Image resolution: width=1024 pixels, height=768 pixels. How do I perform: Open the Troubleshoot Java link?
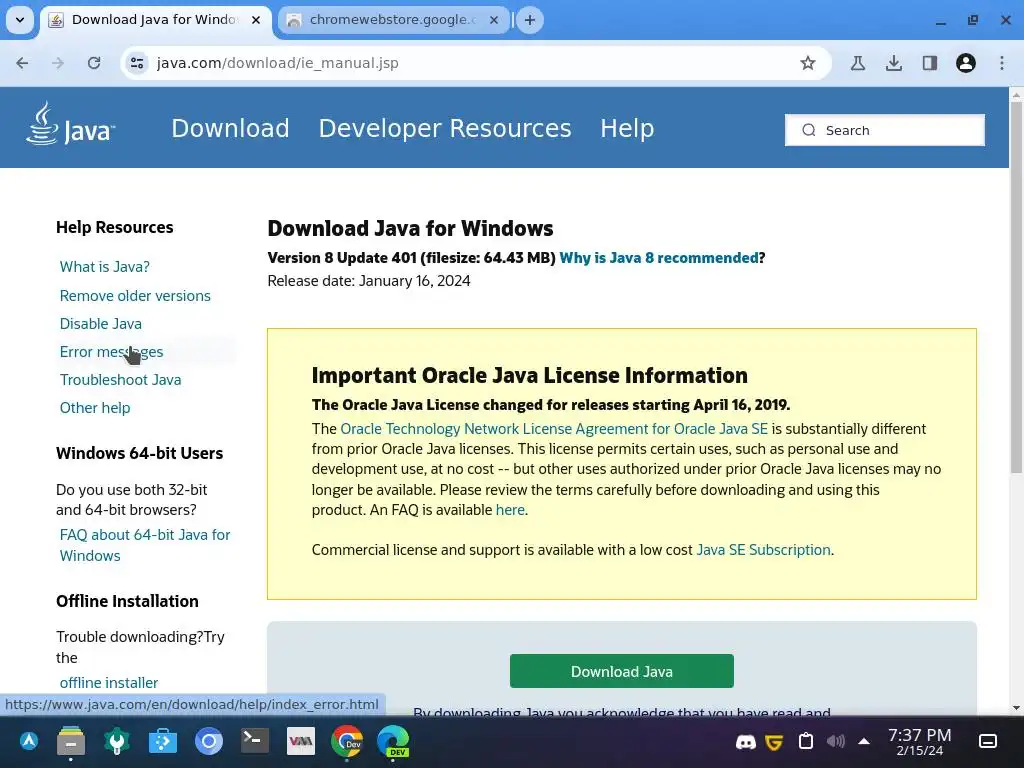point(120,380)
